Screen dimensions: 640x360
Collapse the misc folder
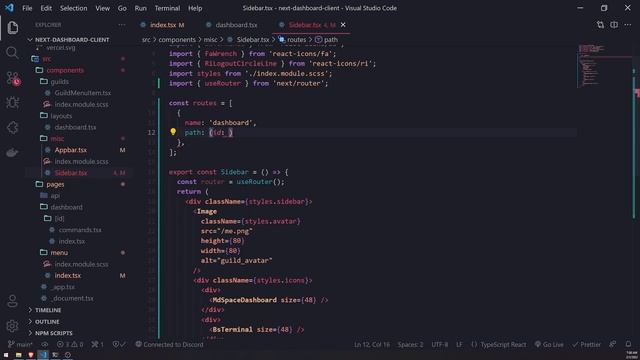pos(57,139)
